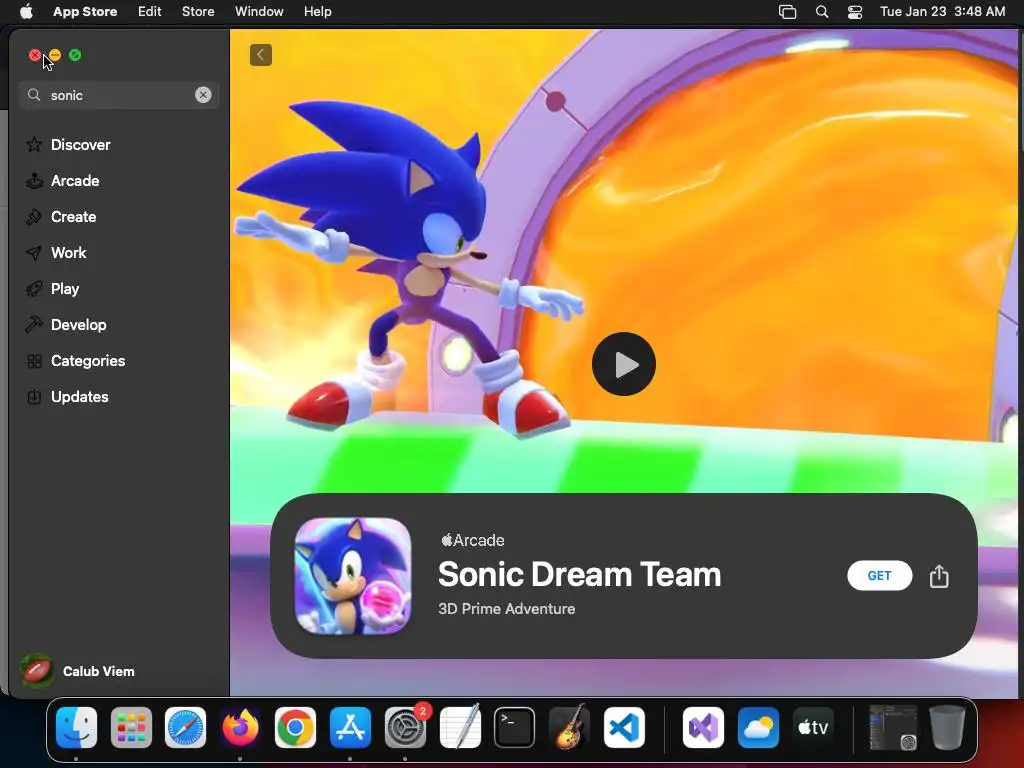Launch Google Chrome from the Dock
This screenshot has height=768, width=1024.
pyautogui.click(x=295, y=727)
